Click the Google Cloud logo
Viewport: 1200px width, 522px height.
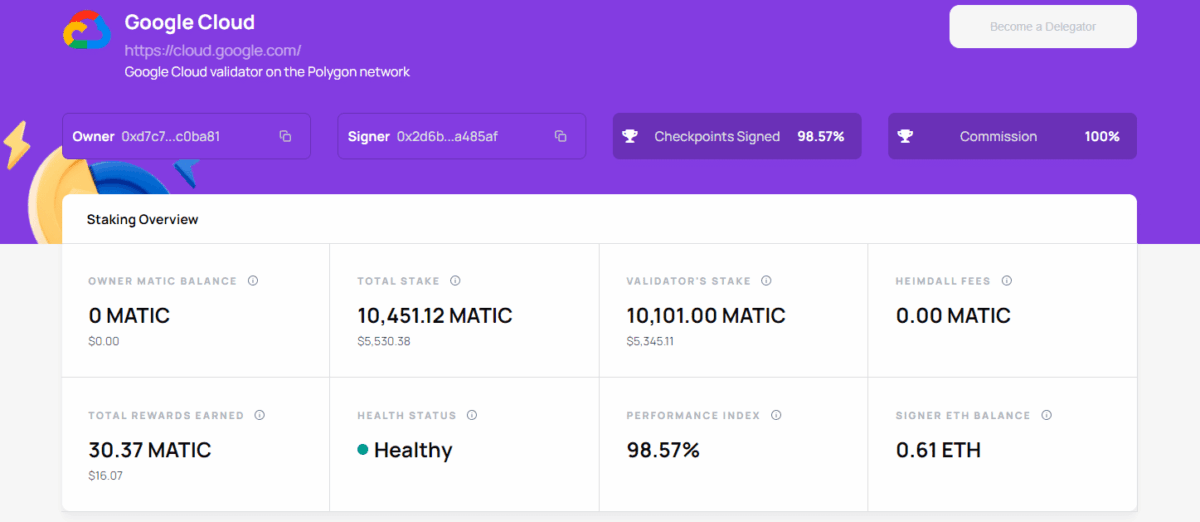point(88,31)
